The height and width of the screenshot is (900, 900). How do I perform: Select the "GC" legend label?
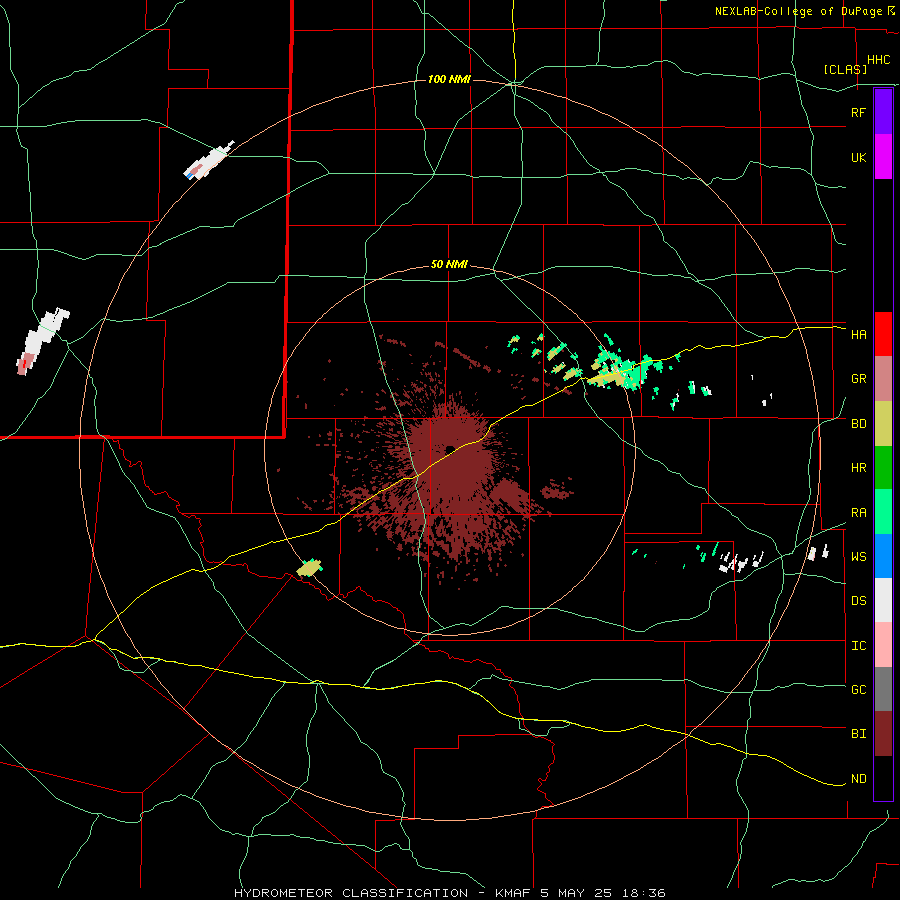coord(858,690)
